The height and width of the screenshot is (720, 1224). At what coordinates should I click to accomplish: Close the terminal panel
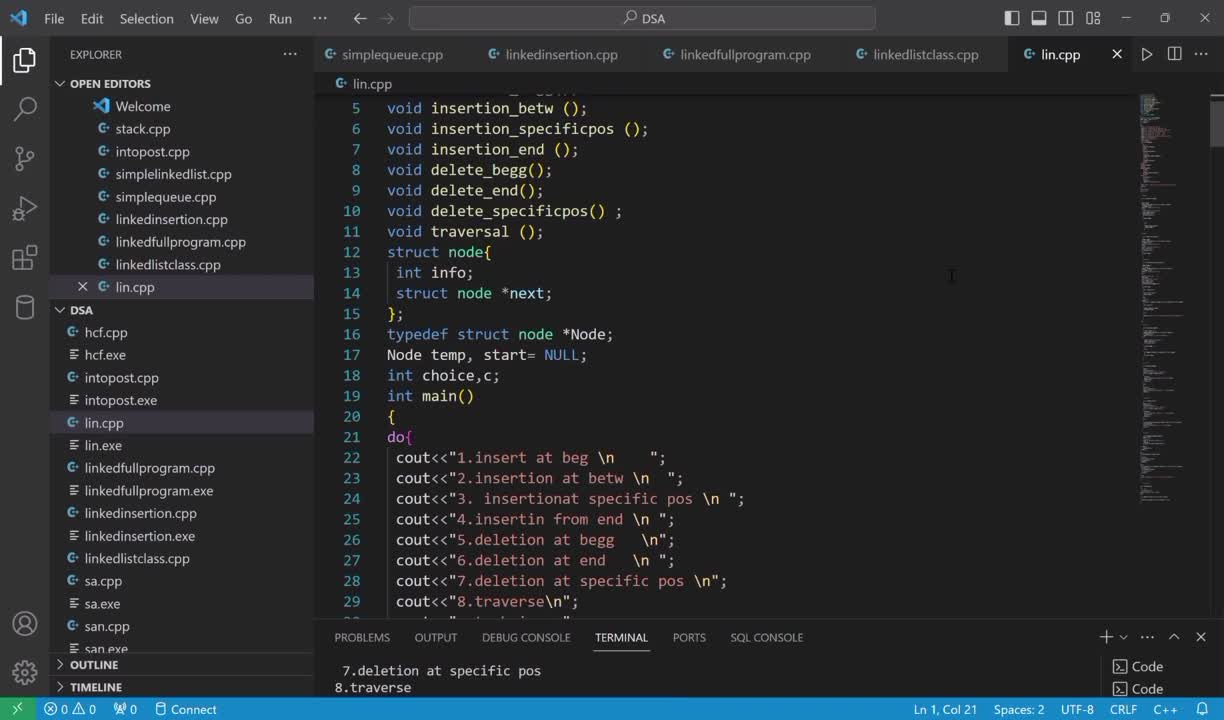pos(1201,637)
